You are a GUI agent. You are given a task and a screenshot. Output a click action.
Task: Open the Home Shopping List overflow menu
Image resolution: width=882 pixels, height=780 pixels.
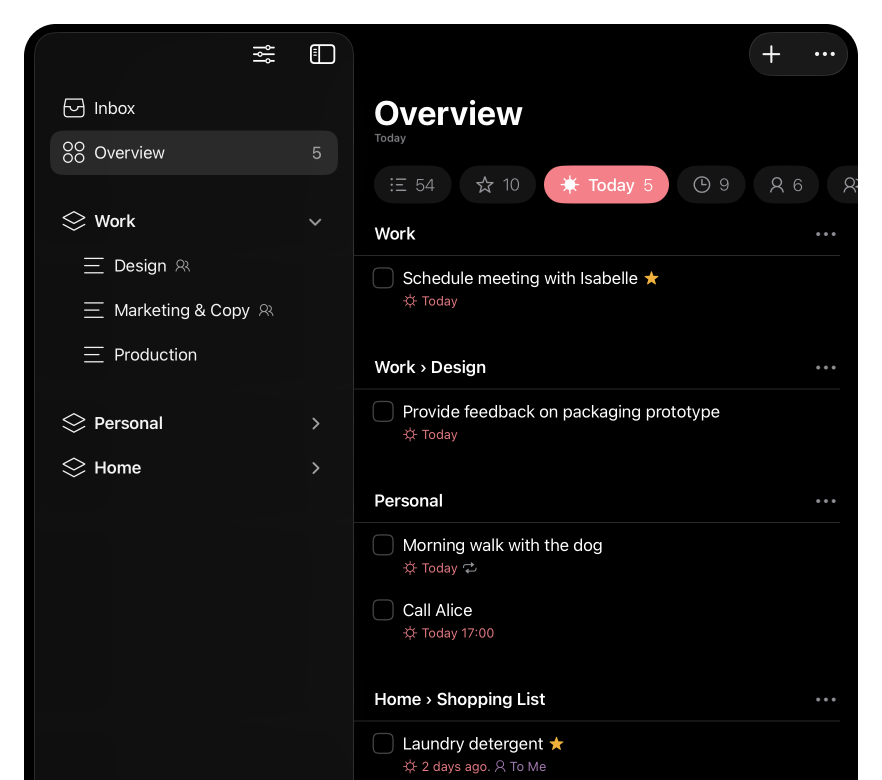pyautogui.click(x=826, y=699)
